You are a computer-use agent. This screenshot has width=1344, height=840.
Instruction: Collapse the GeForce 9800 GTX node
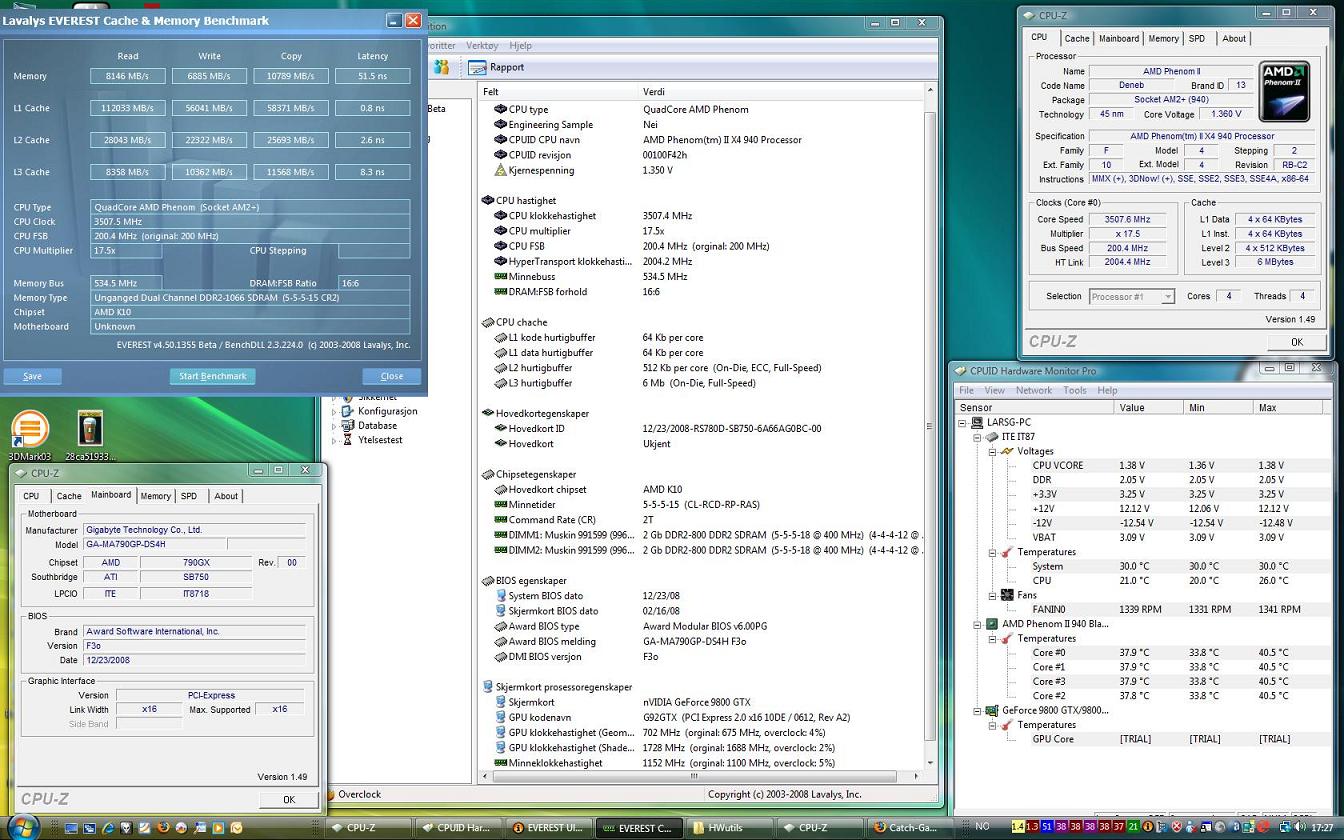(978, 711)
